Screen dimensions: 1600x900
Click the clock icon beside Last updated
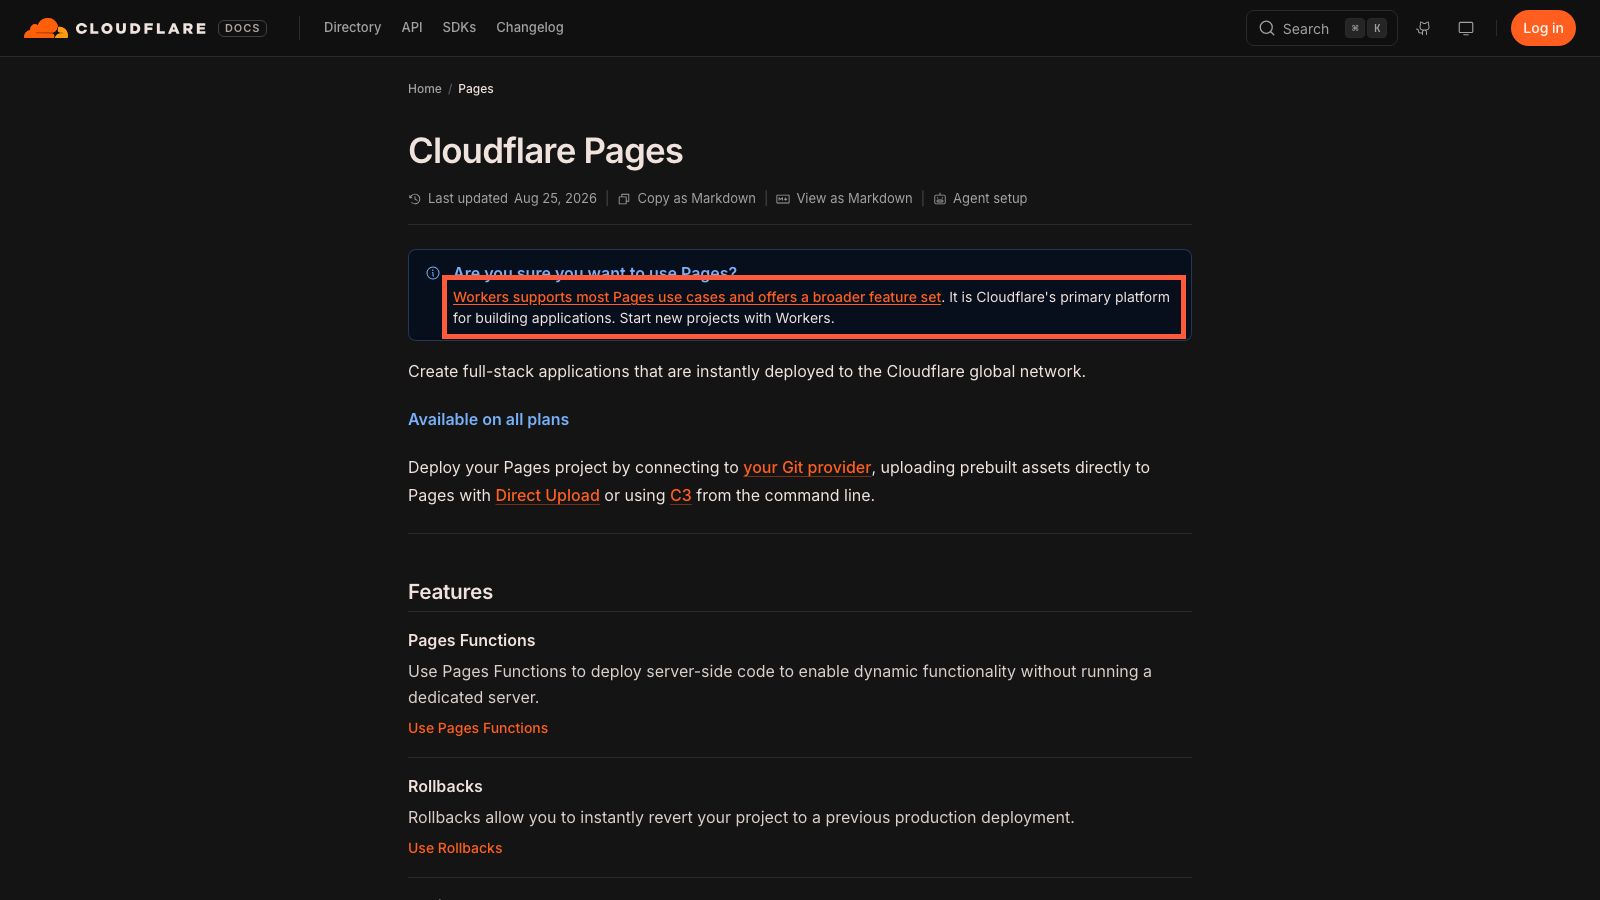415,198
